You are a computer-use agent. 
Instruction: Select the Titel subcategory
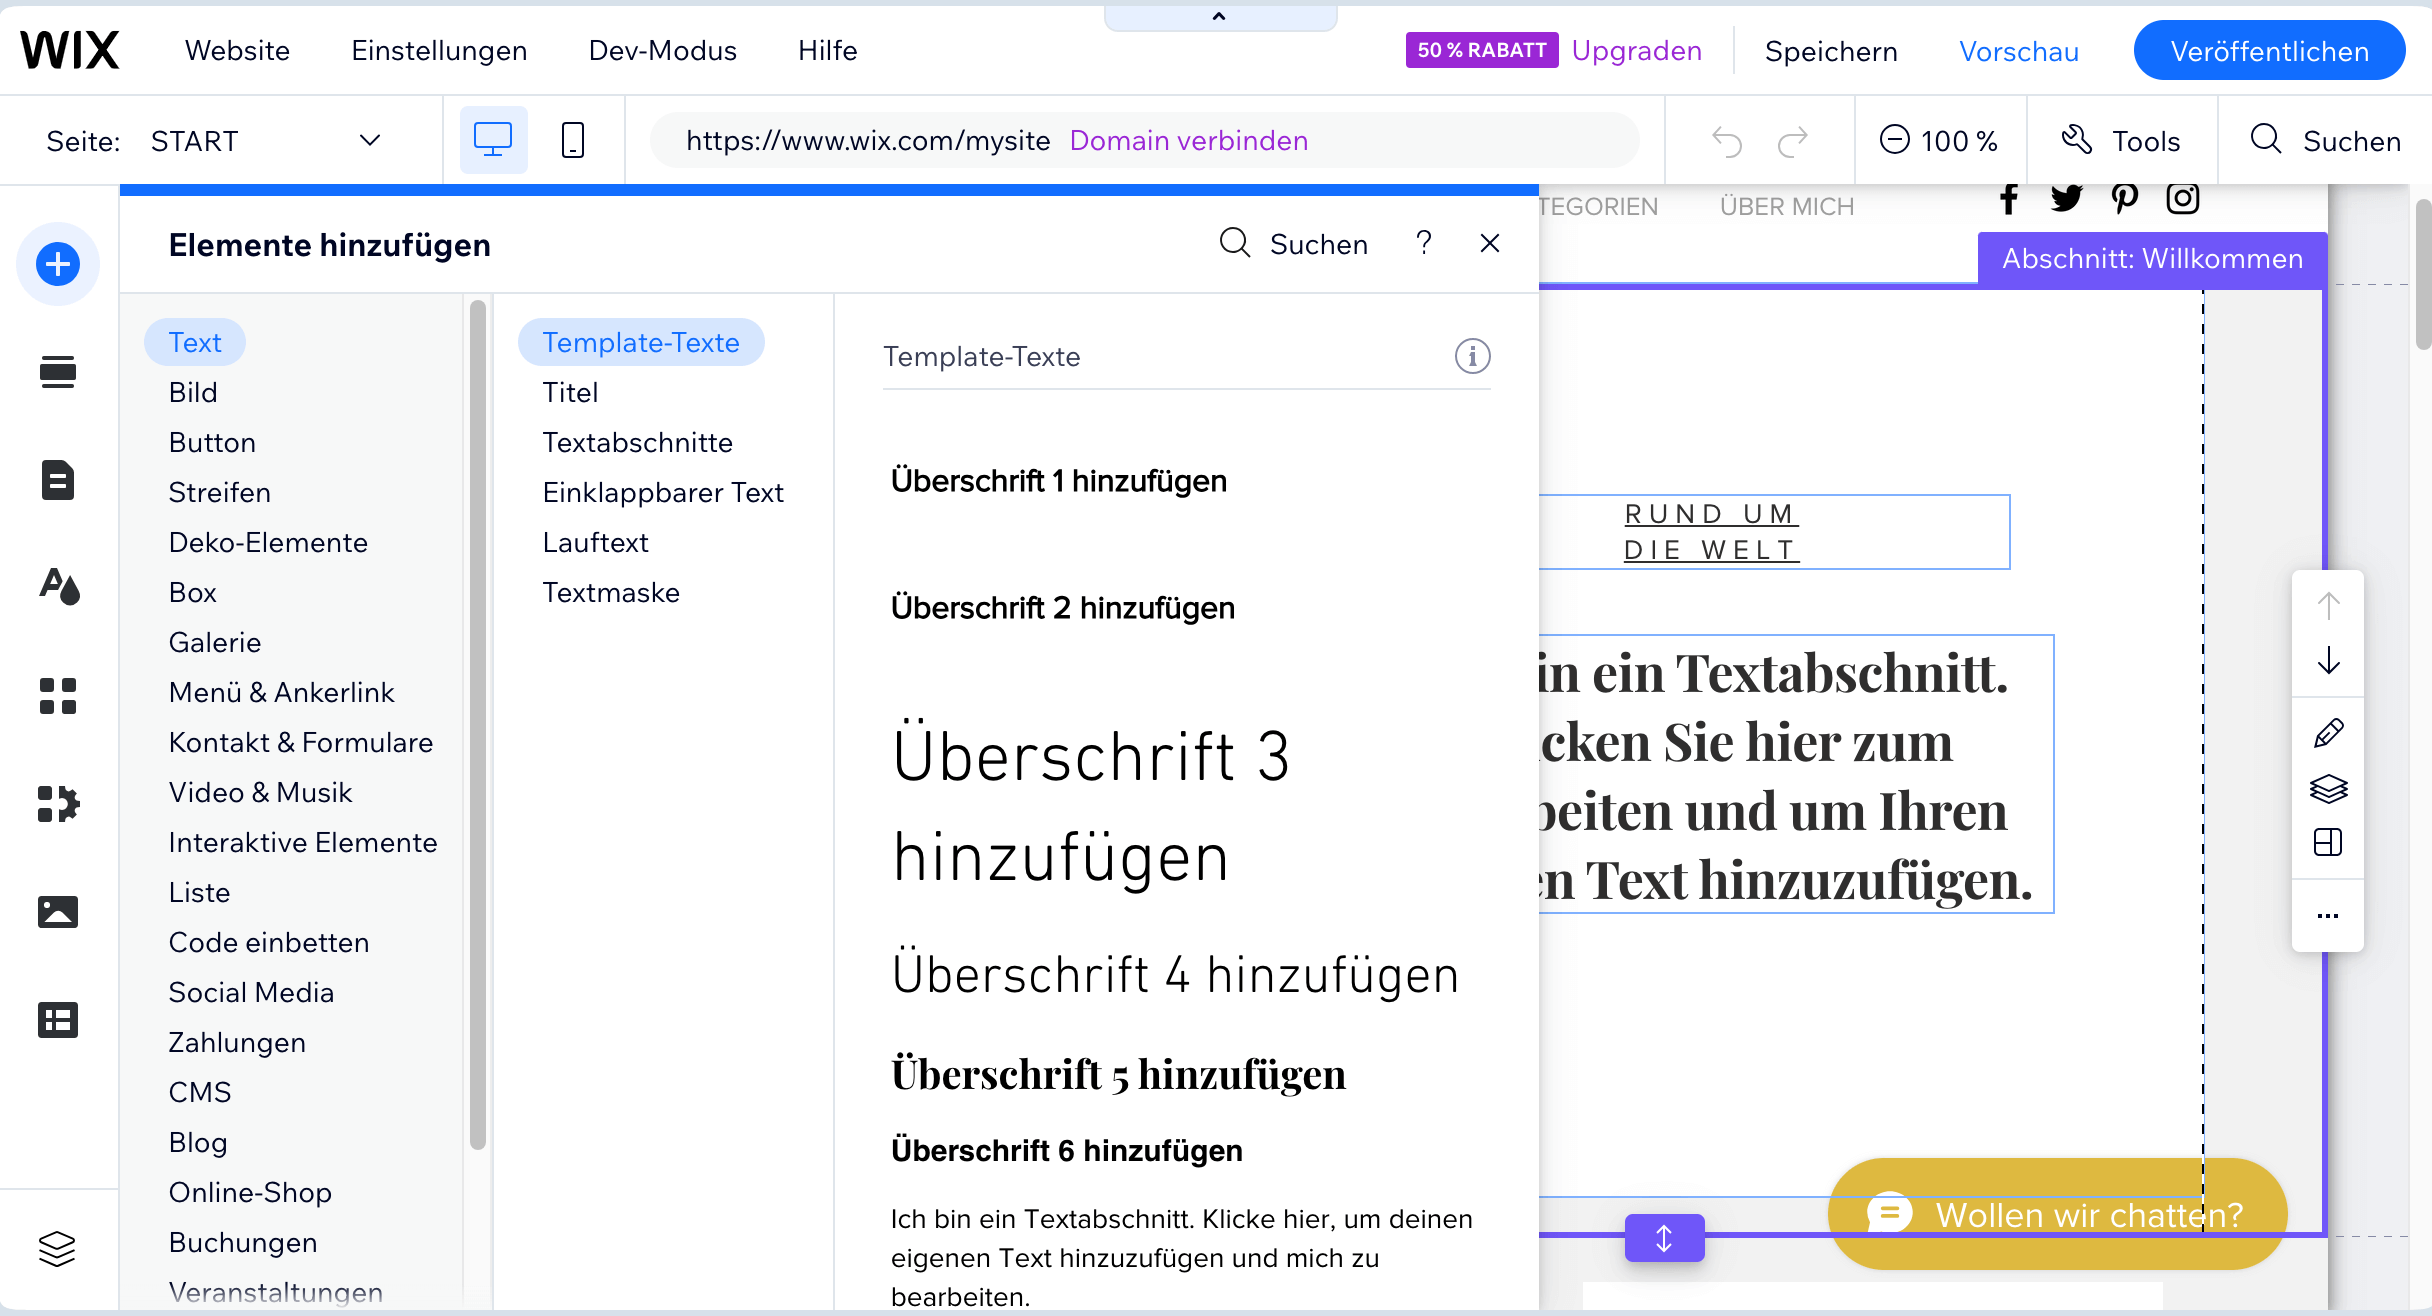[x=570, y=392]
